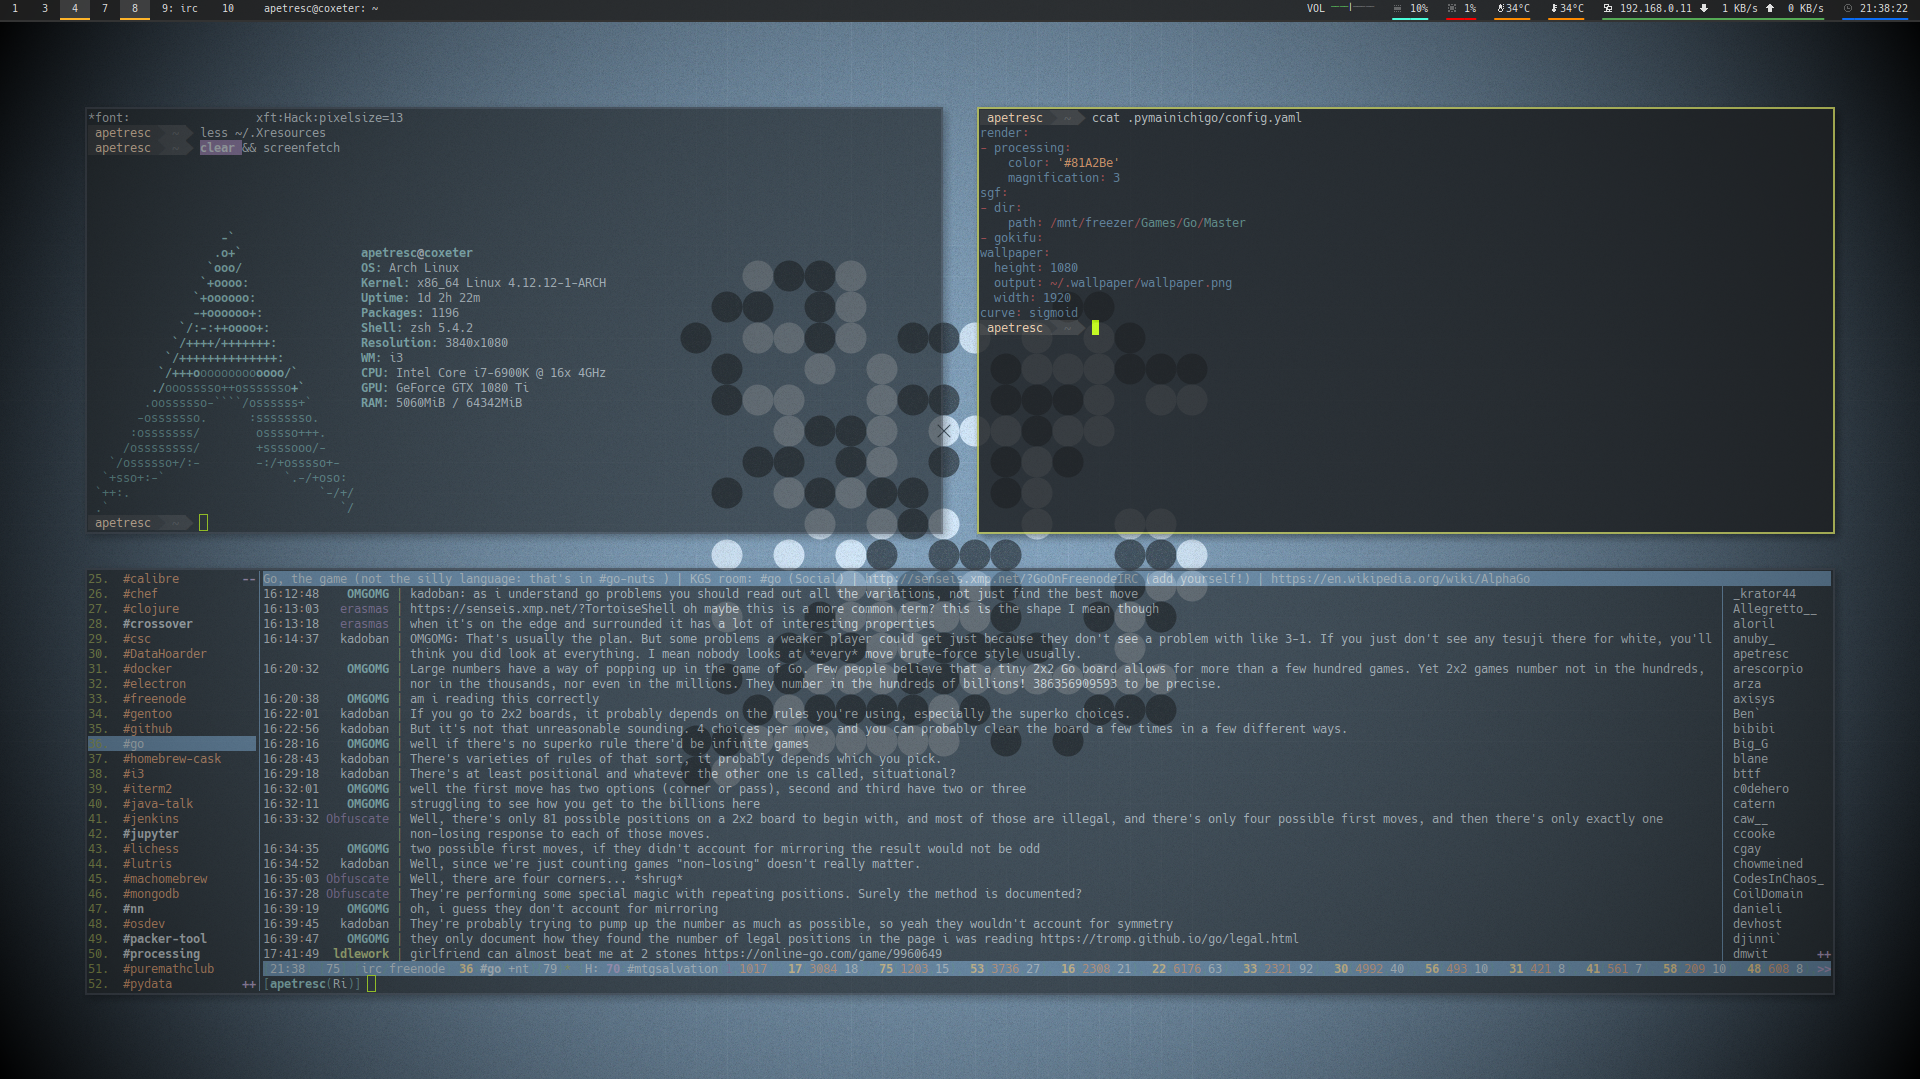The image size is (1920, 1079).
Task: Click the clock icon beside 21:38:22
Action: click(x=1848, y=8)
